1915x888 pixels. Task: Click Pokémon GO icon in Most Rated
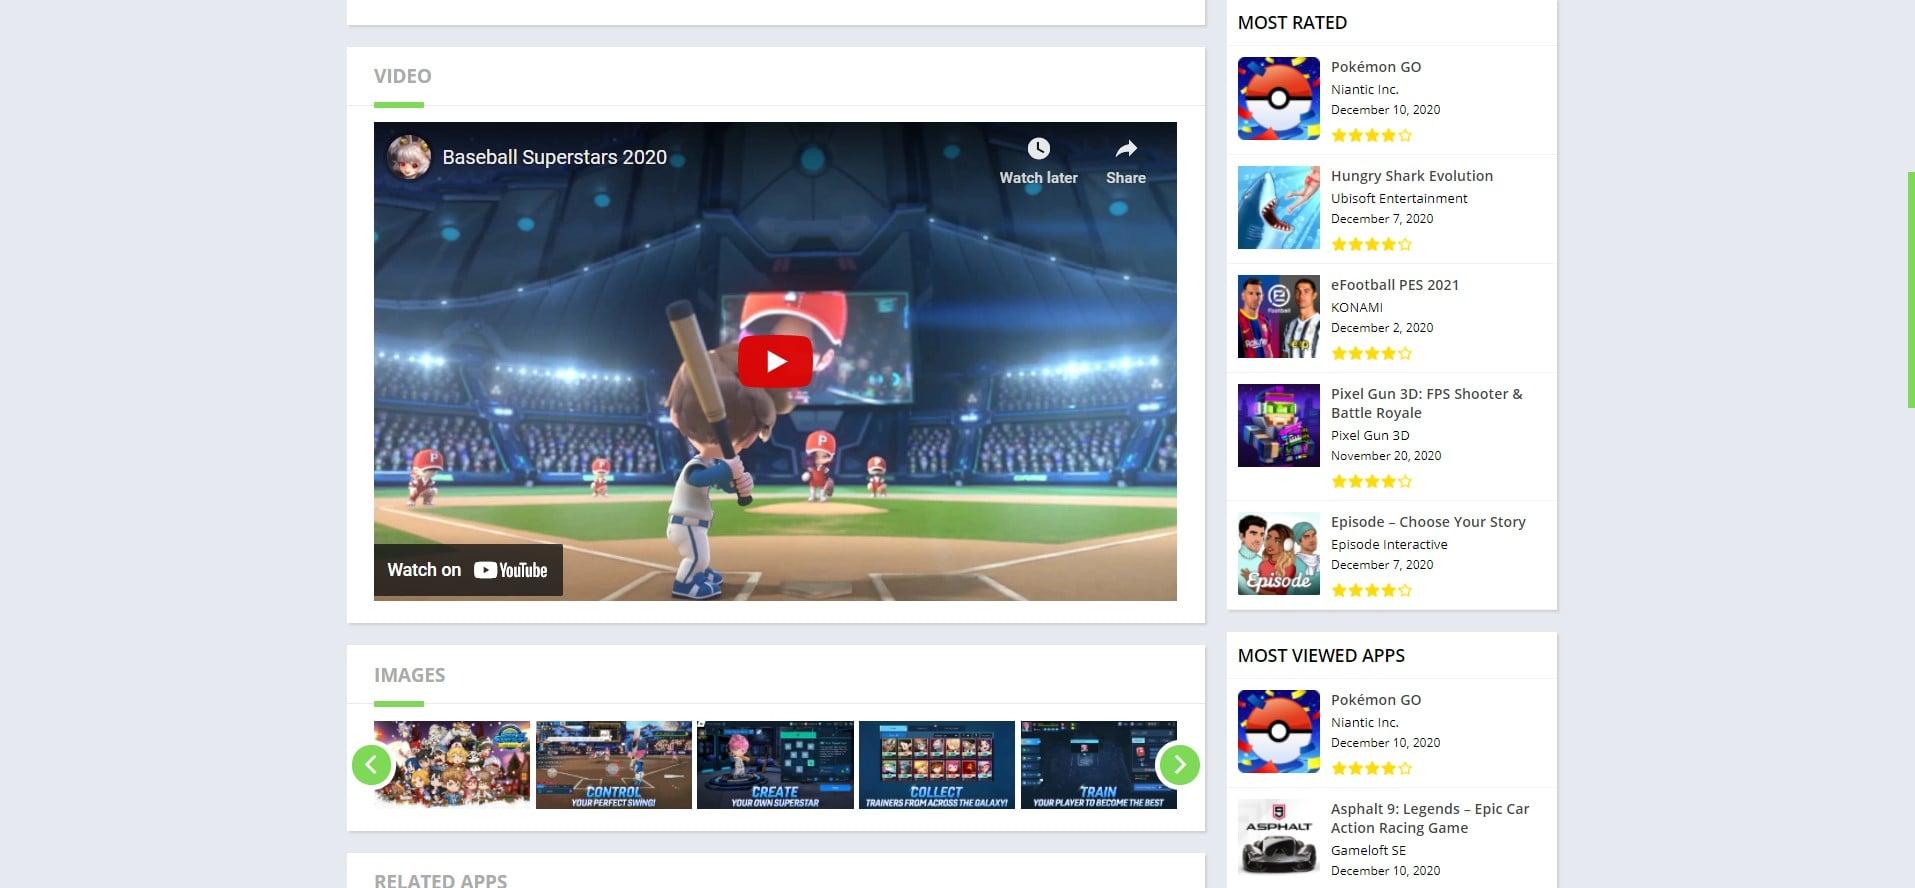(1279, 98)
